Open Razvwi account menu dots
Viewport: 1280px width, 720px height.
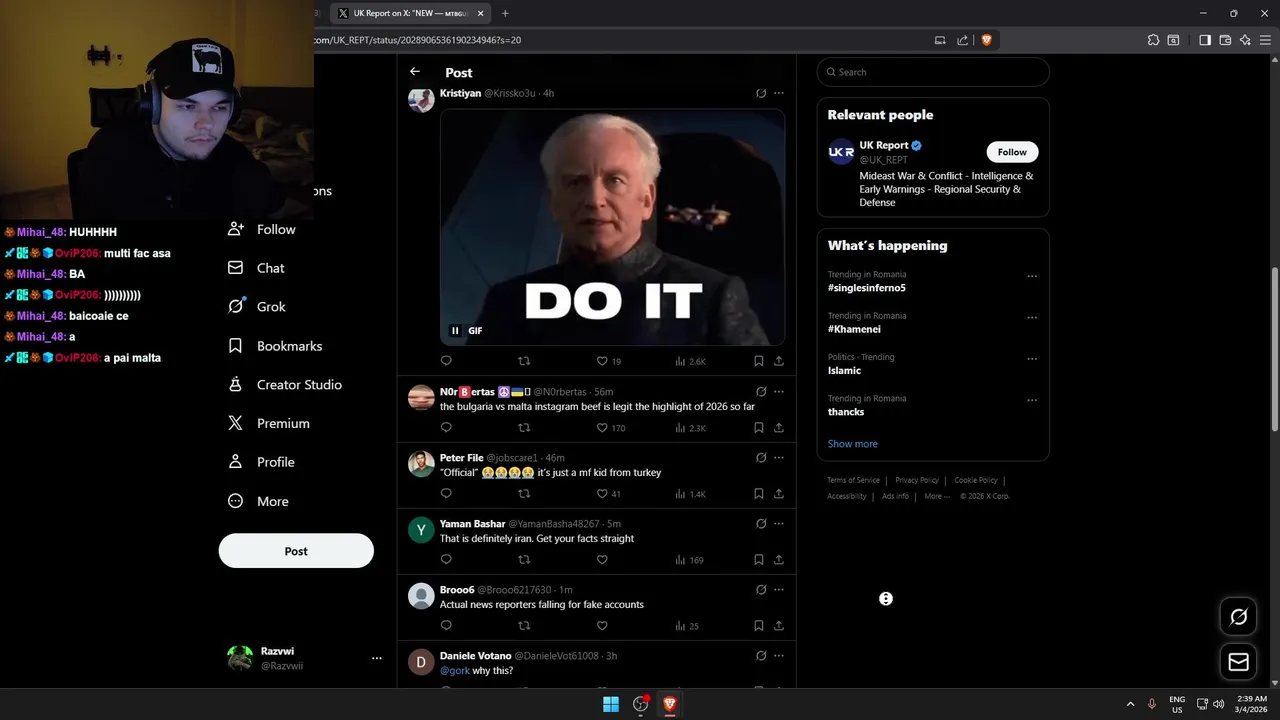[377, 658]
